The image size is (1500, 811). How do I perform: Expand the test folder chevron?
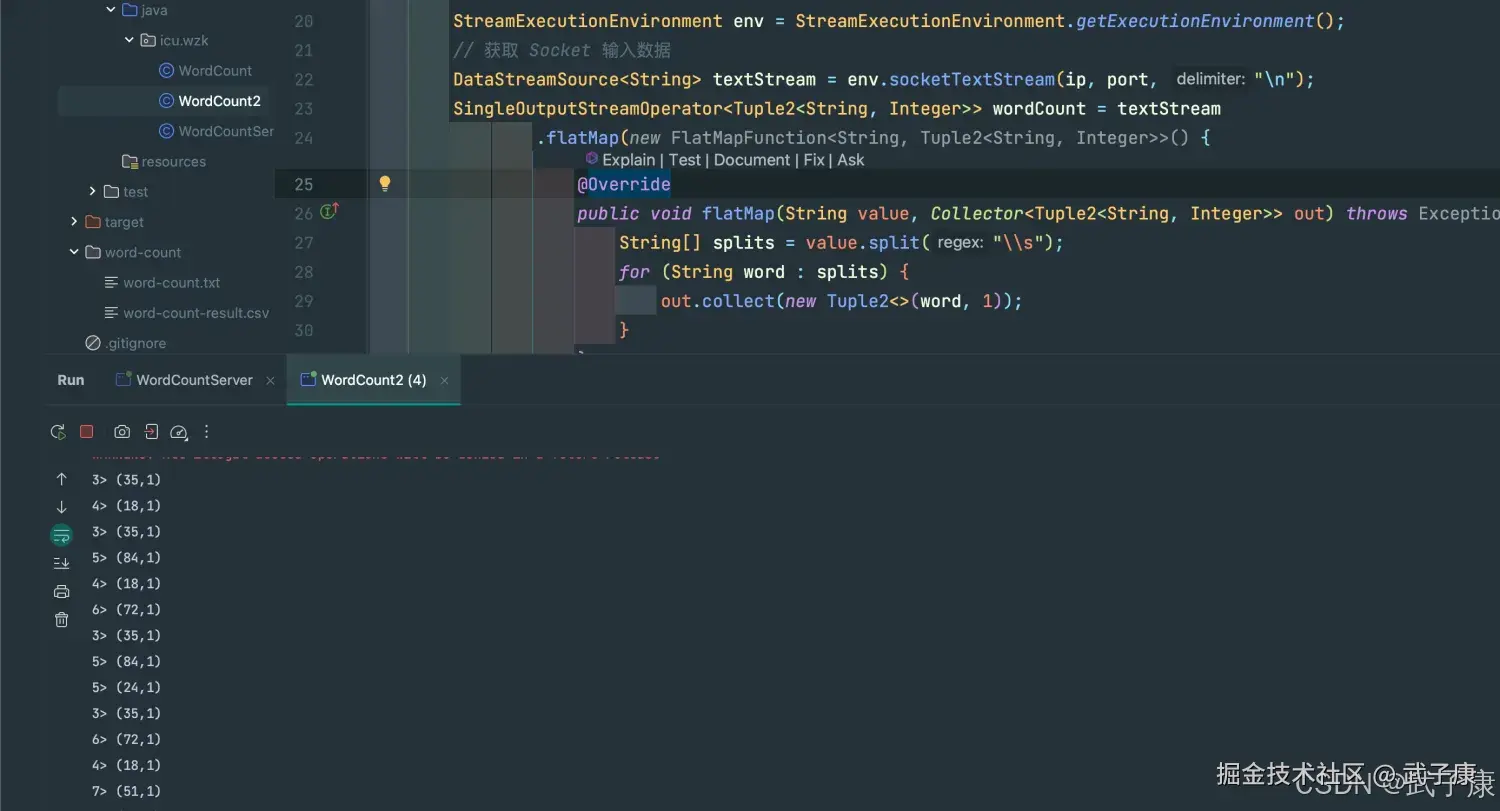pyautogui.click(x=92, y=191)
